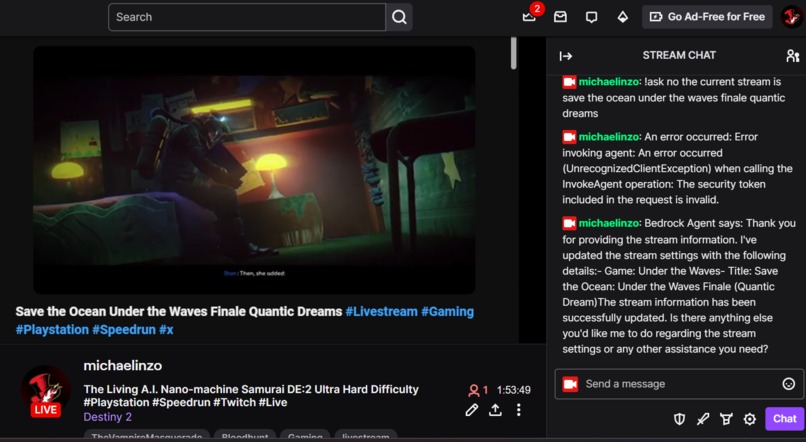Click the video title Save the Ocean
The width and height of the screenshot is (806, 442).
(178, 311)
